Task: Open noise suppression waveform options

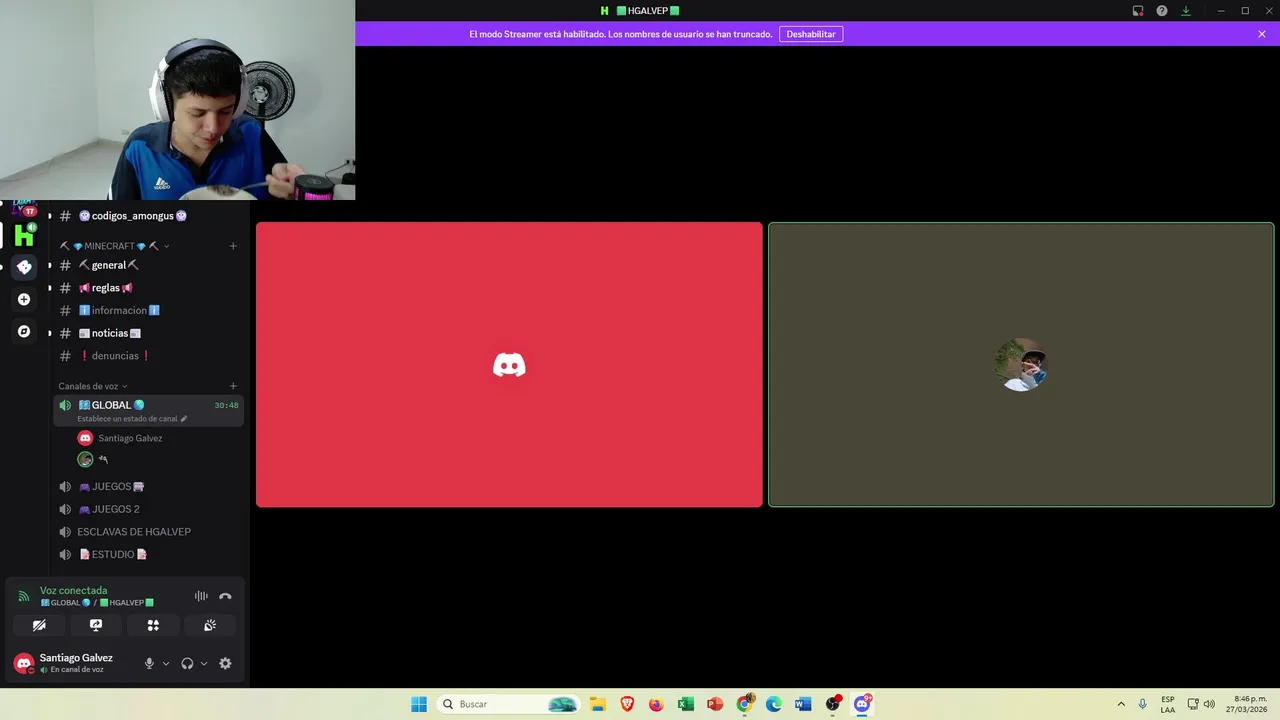Action: [x=201, y=596]
